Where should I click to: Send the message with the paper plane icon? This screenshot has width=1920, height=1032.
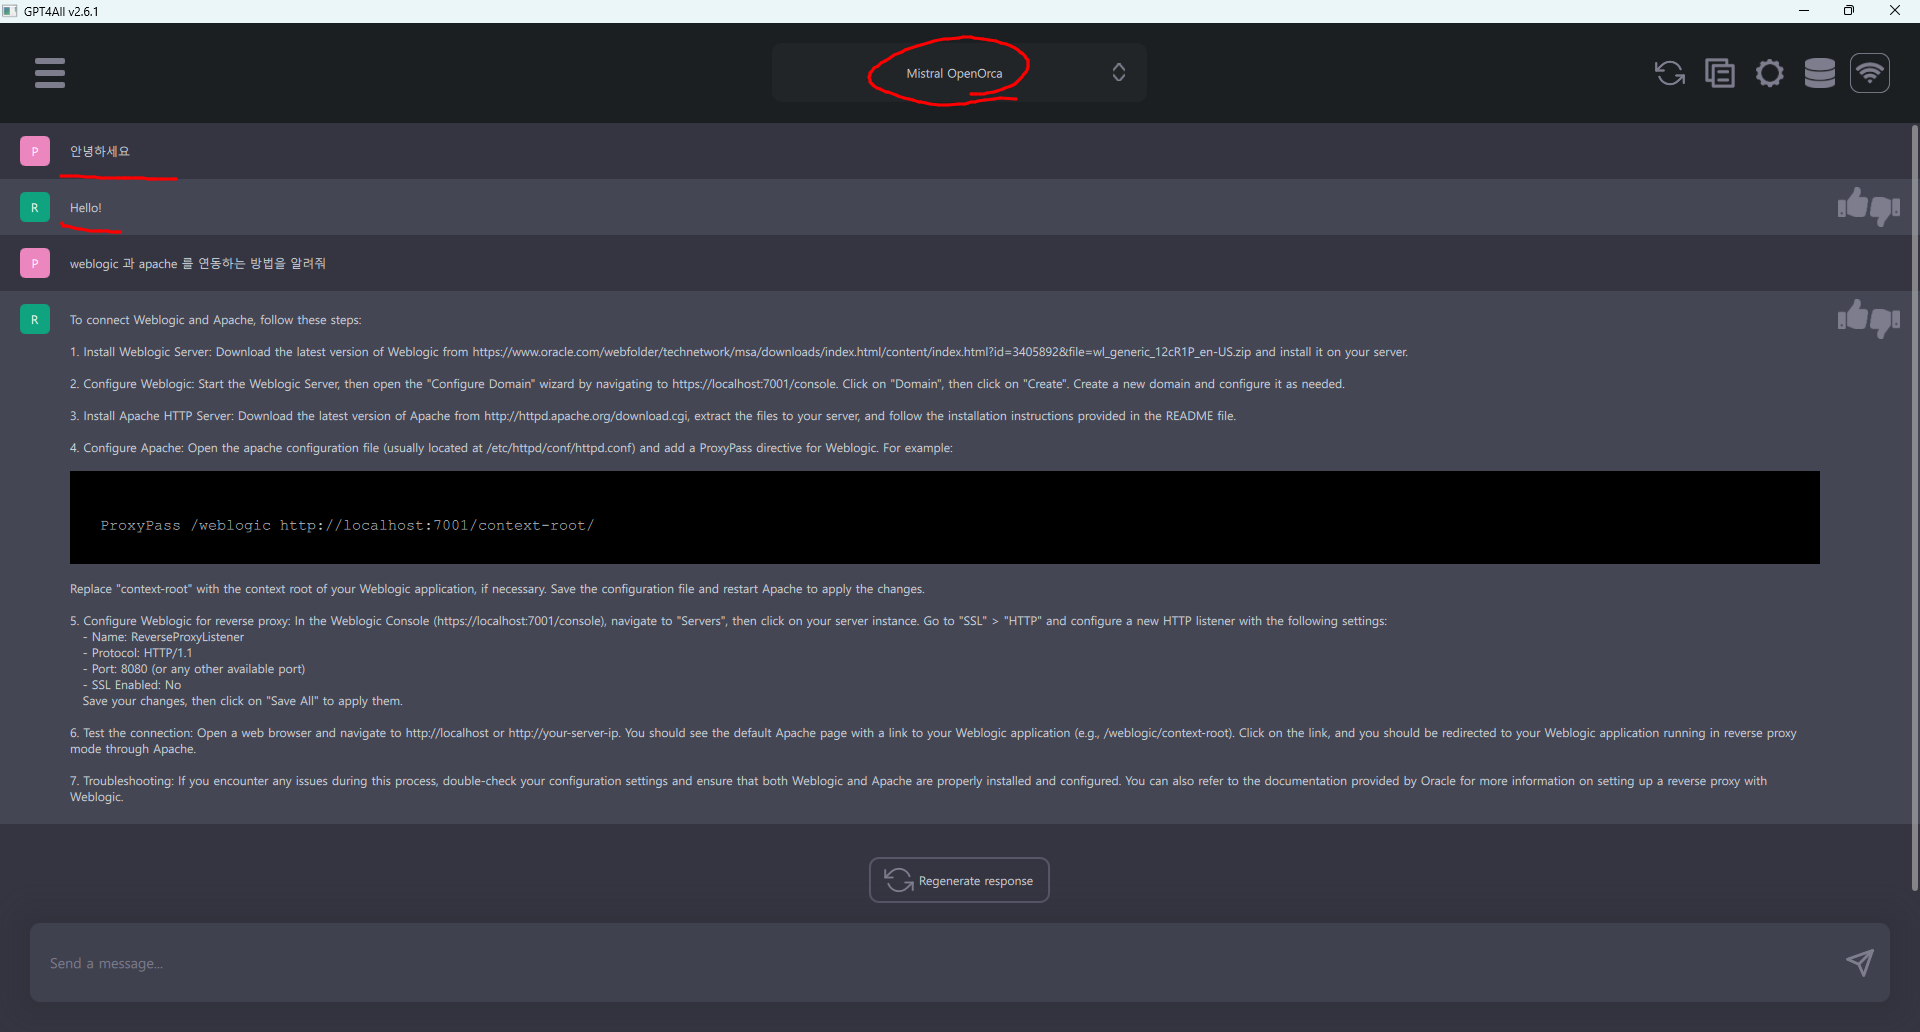point(1860,963)
